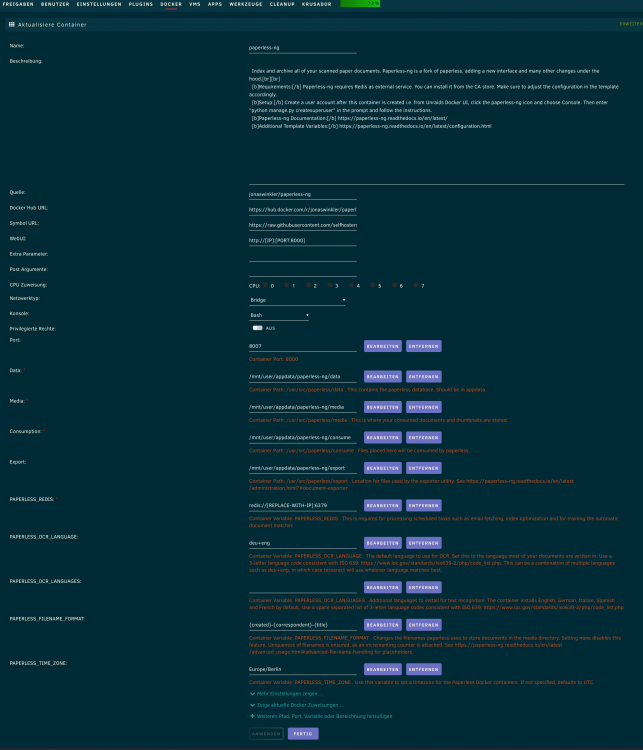The width and height of the screenshot is (643, 750).
Task: Click plus icon to add another path or variable
Action: tap(252, 716)
